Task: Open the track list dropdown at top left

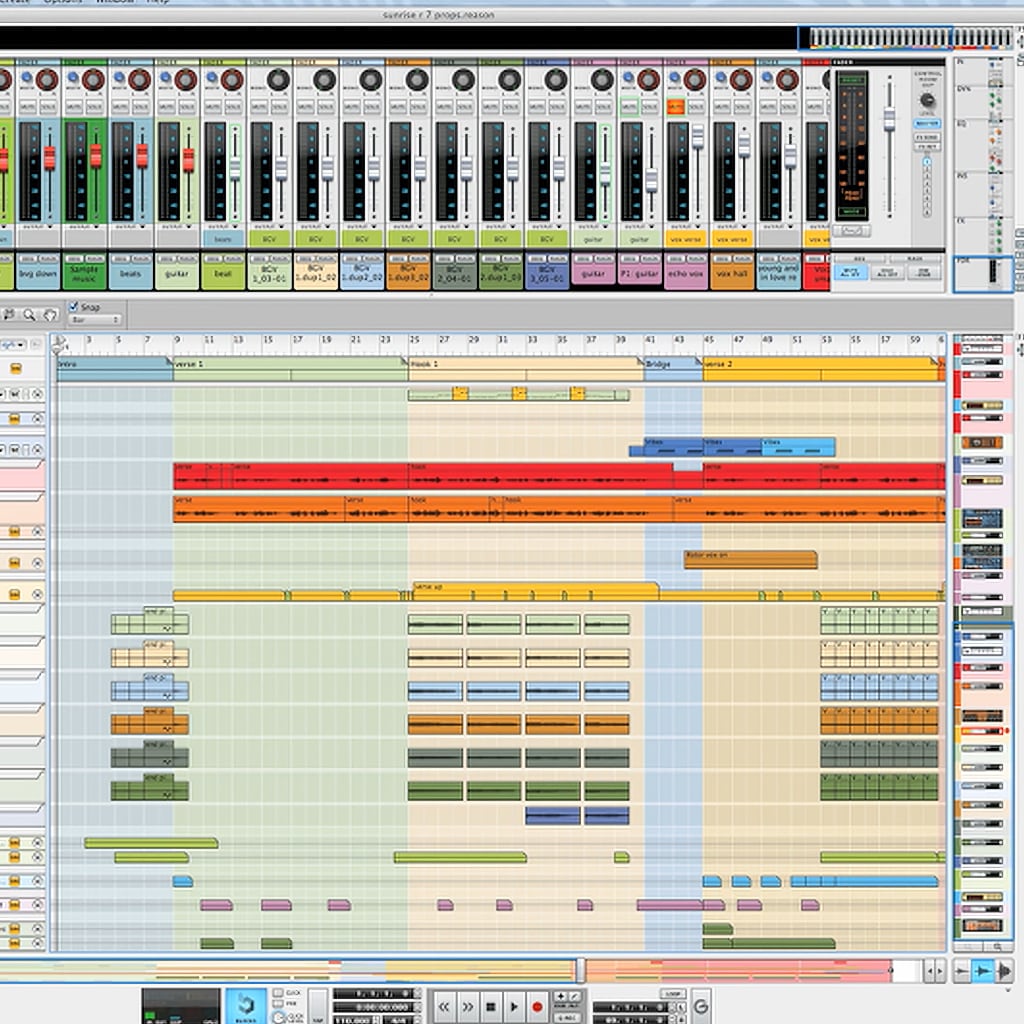Action: point(13,344)
